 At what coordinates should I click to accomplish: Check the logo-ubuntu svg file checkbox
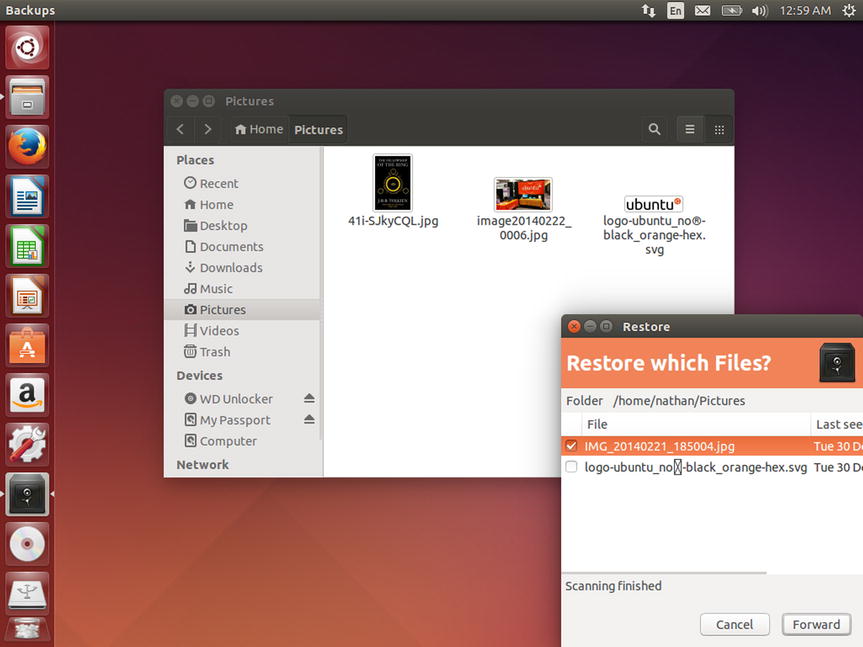pyautogui.click(x=571, y=467)
